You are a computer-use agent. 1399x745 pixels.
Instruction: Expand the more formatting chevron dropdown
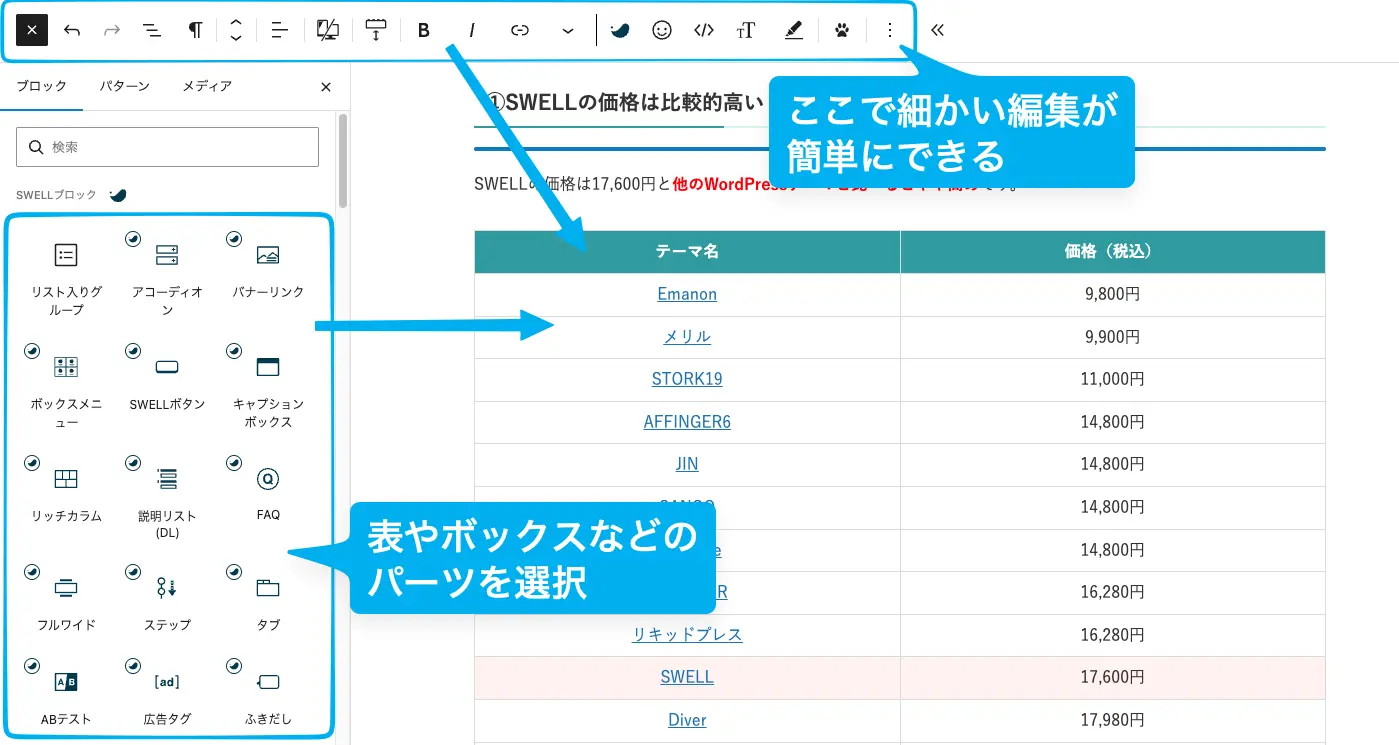tap(568, 30)
